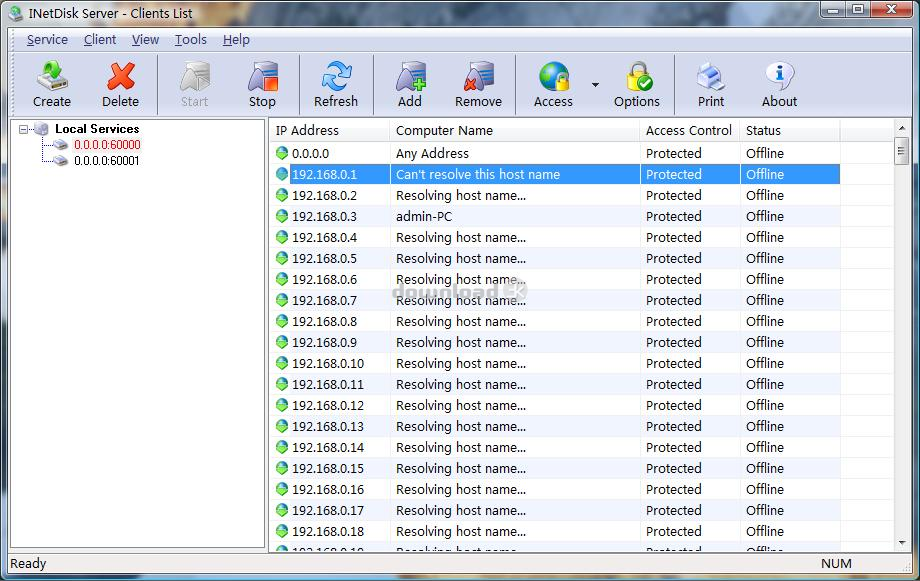This screenshot has width=920, height=581.
Task: Select the Any Address computer name cell
Action: click(432, 153)
